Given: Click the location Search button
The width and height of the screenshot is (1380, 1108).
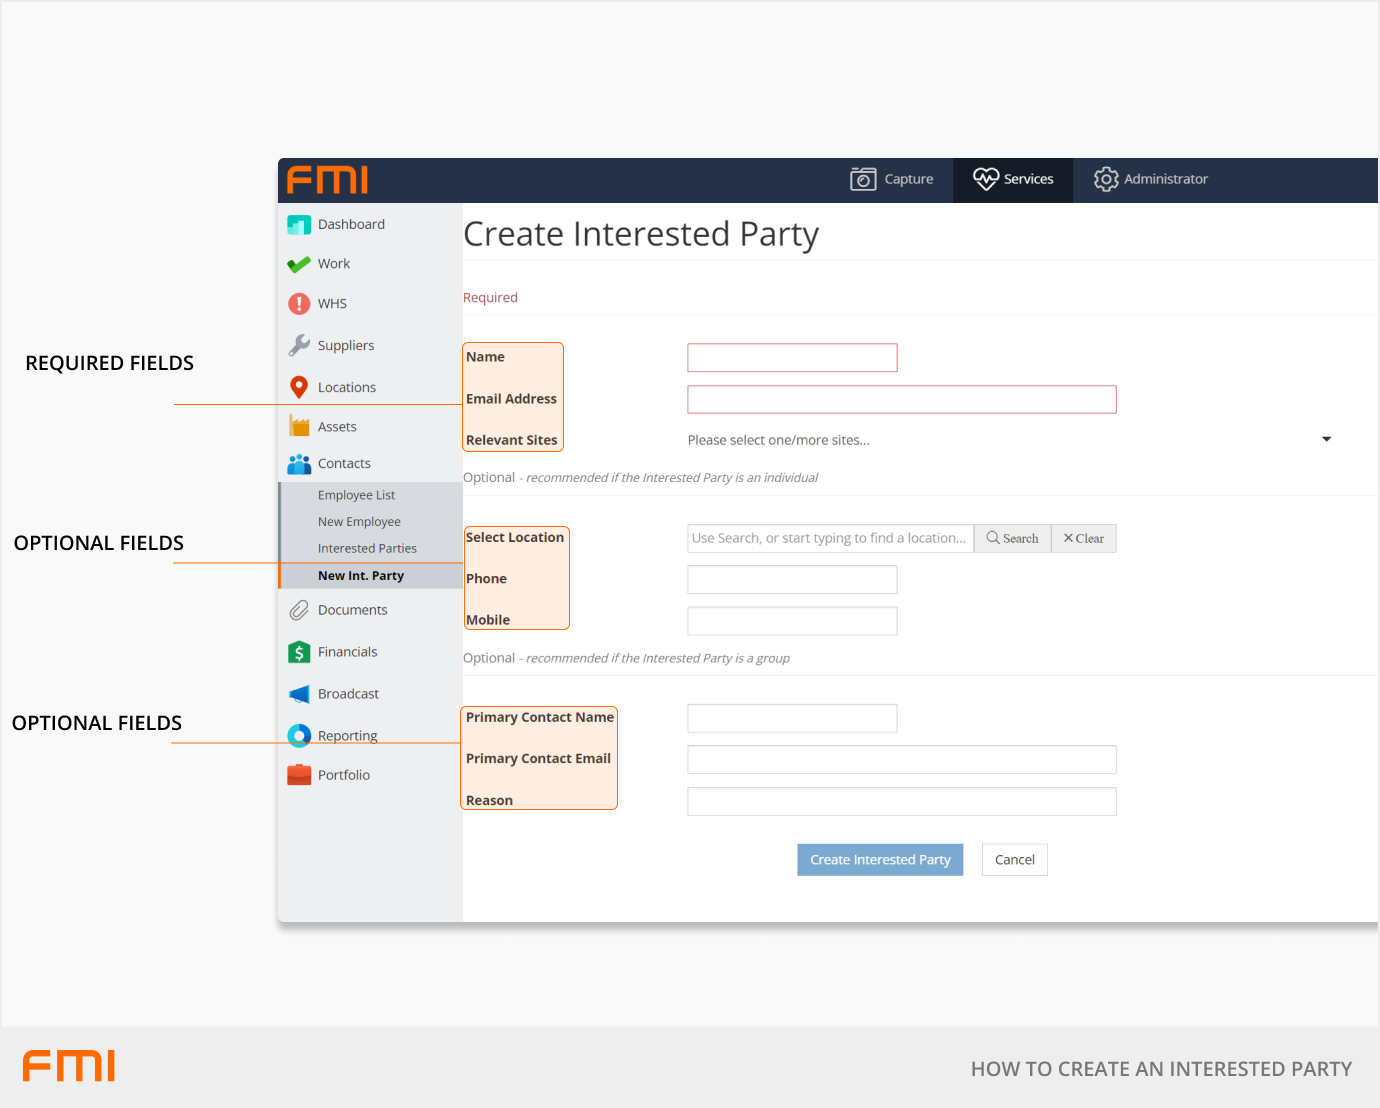Looking at the screenshot, I should (x=1012, y=539).
